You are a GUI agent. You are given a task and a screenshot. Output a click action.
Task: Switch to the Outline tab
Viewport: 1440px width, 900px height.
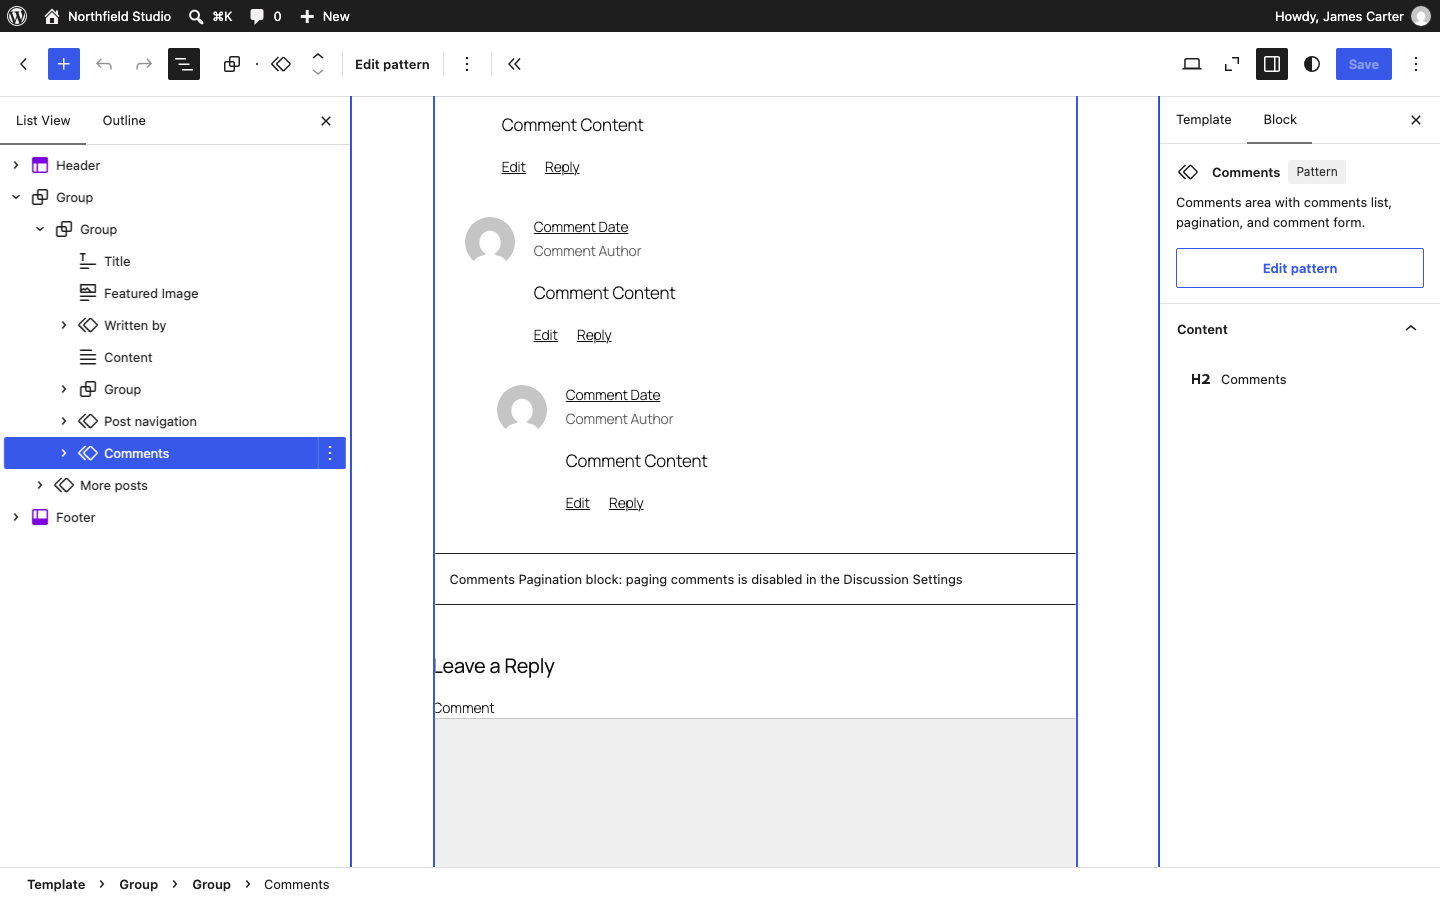[x=124, y=120]
